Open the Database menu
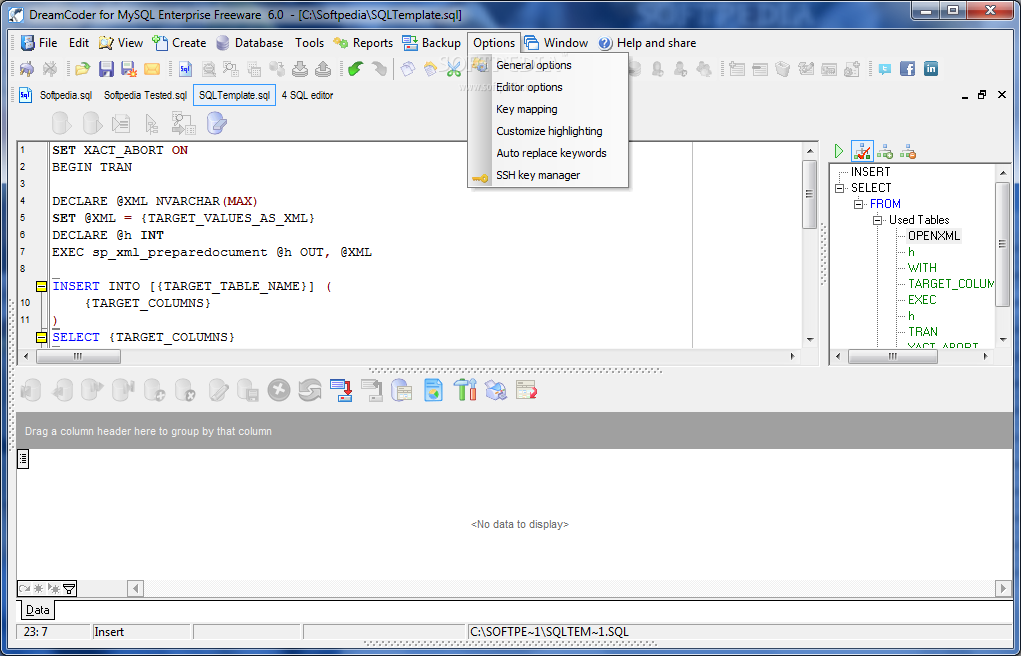 coord(250,43)
